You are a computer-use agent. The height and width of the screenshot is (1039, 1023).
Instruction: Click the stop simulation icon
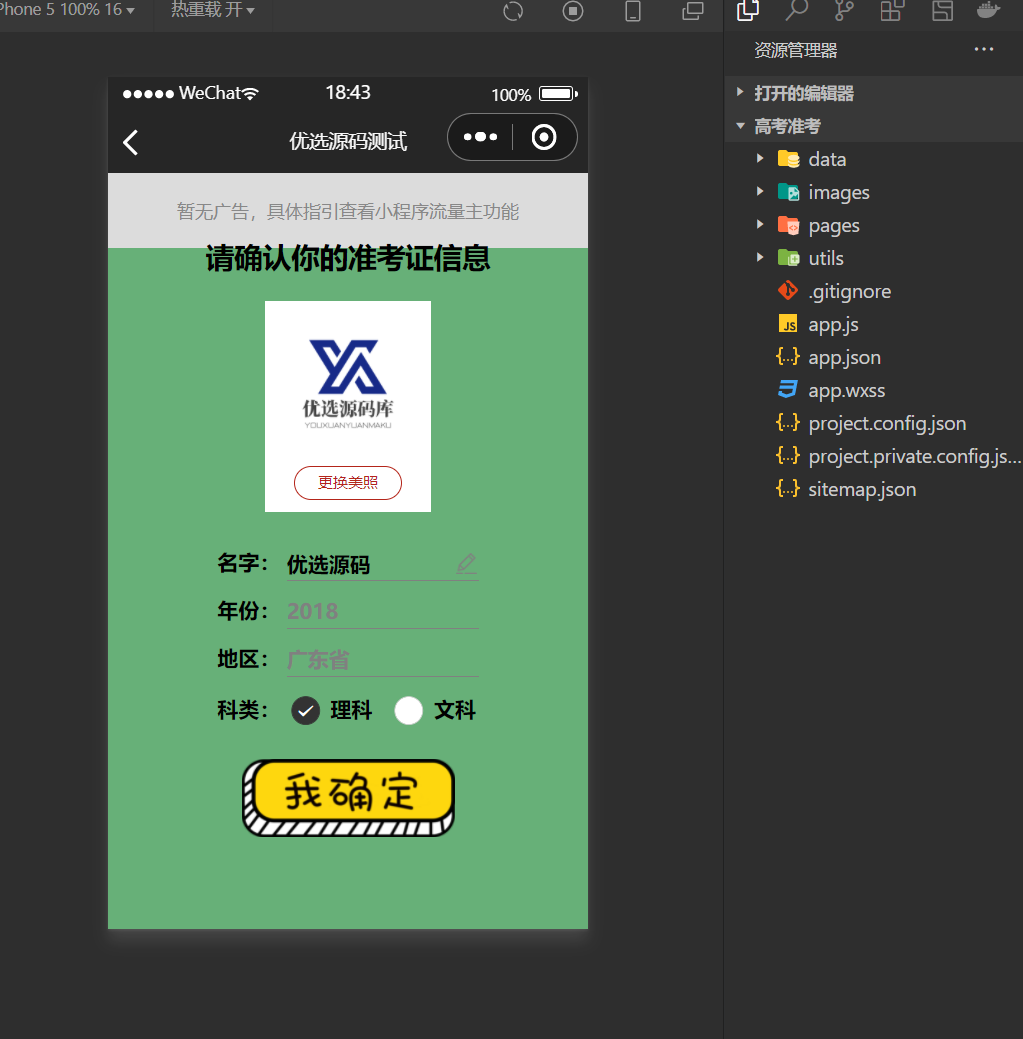tap(573, 11)
